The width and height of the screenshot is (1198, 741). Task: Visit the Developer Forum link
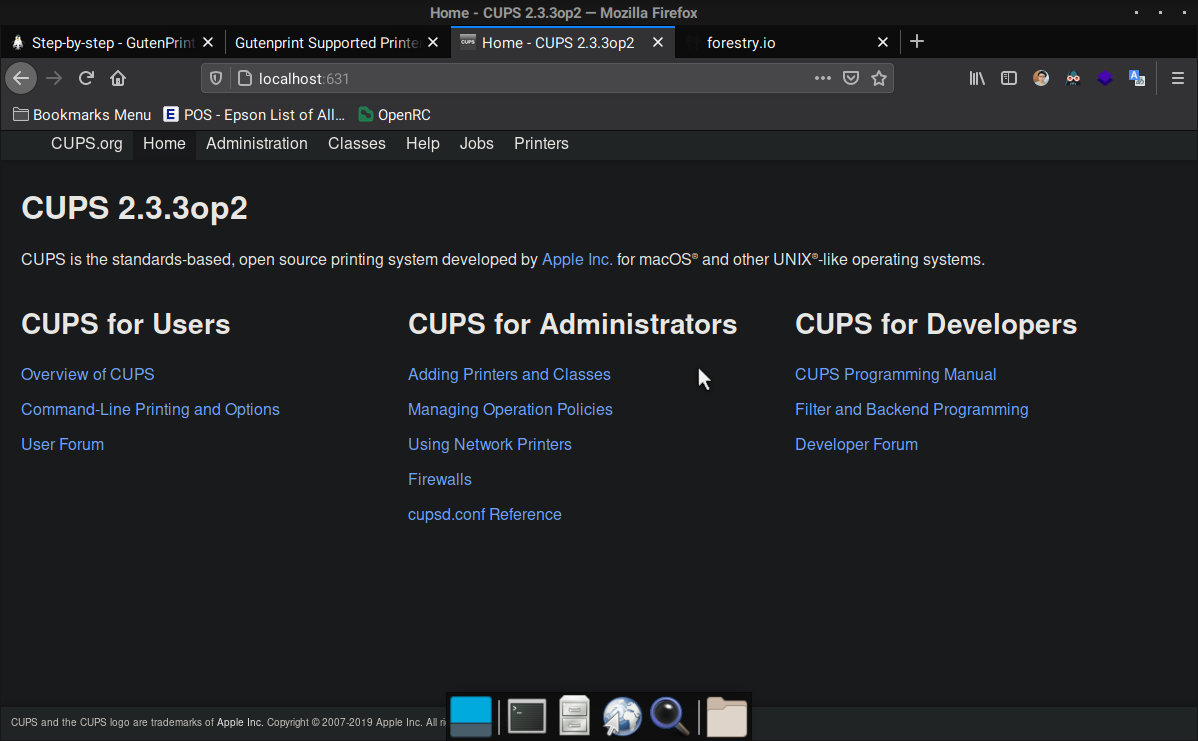click(x=856, y=445)
